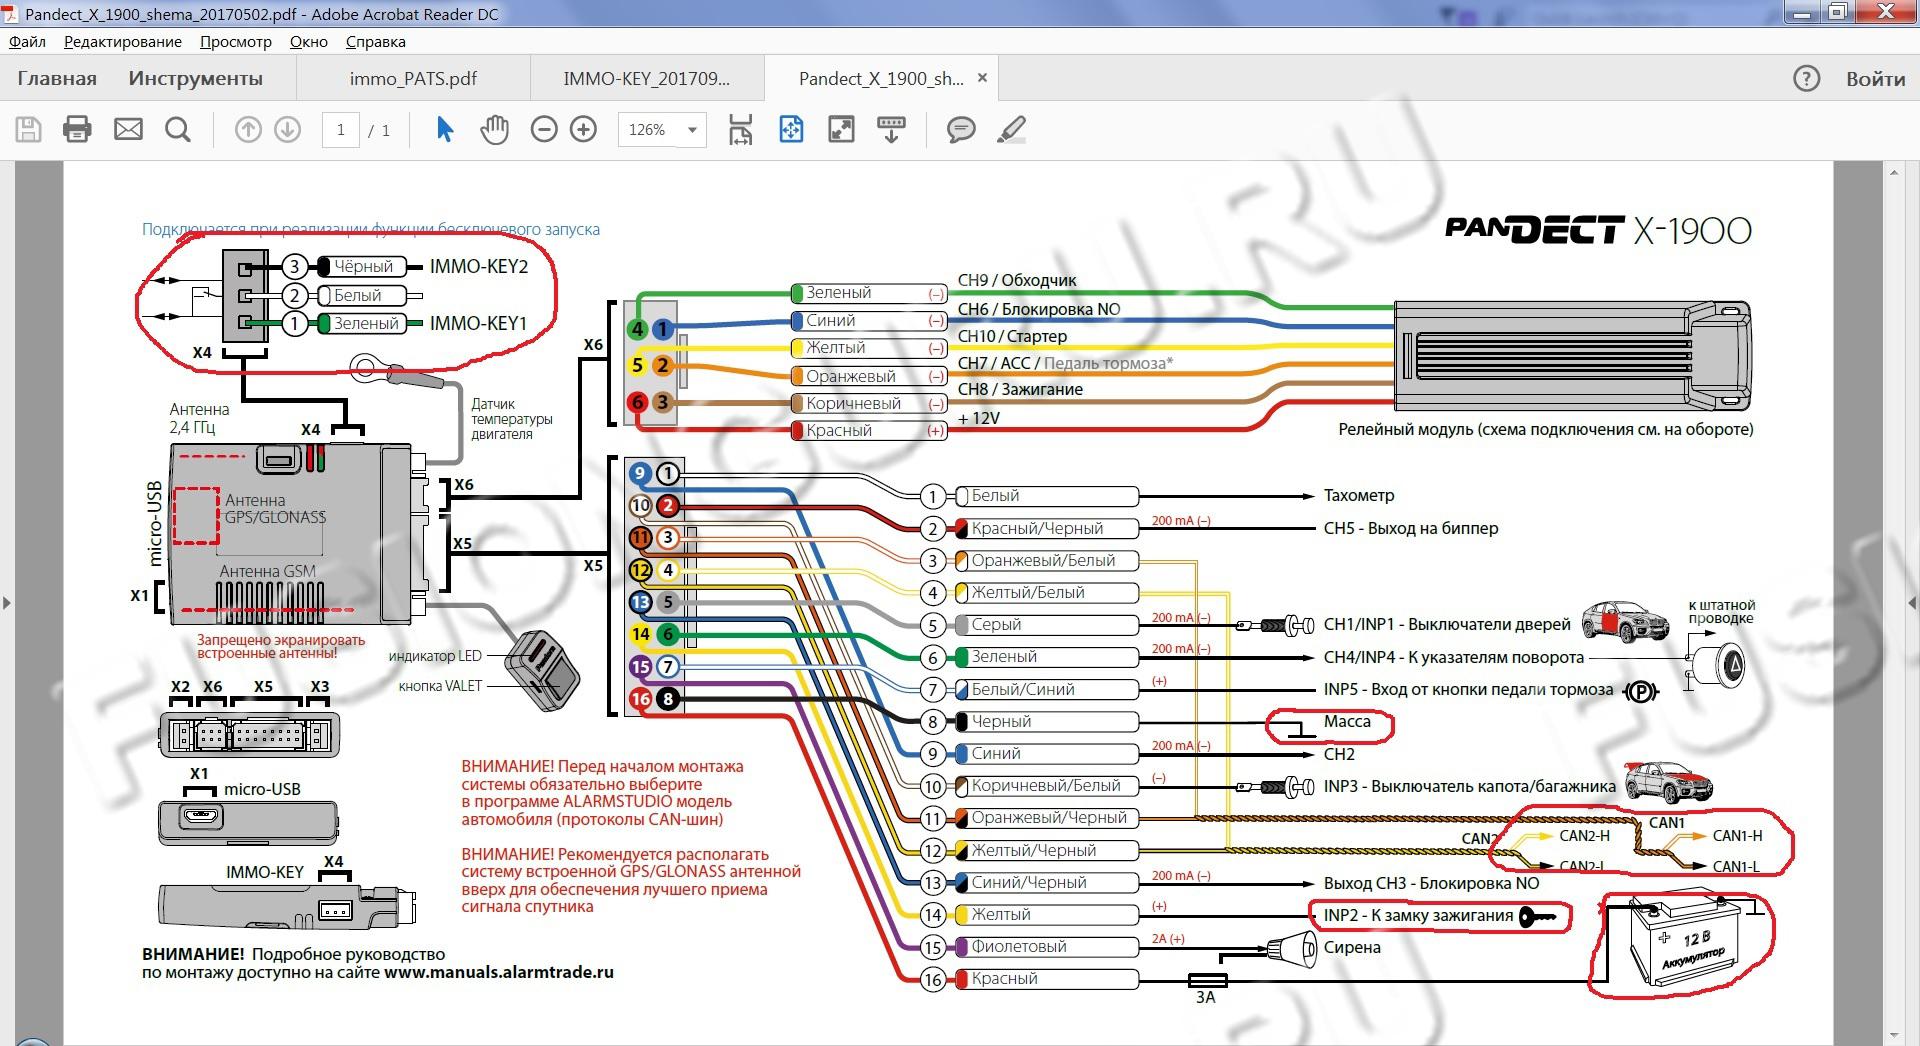
Task: Print the document with printer icon
Action: coord(77,130)
